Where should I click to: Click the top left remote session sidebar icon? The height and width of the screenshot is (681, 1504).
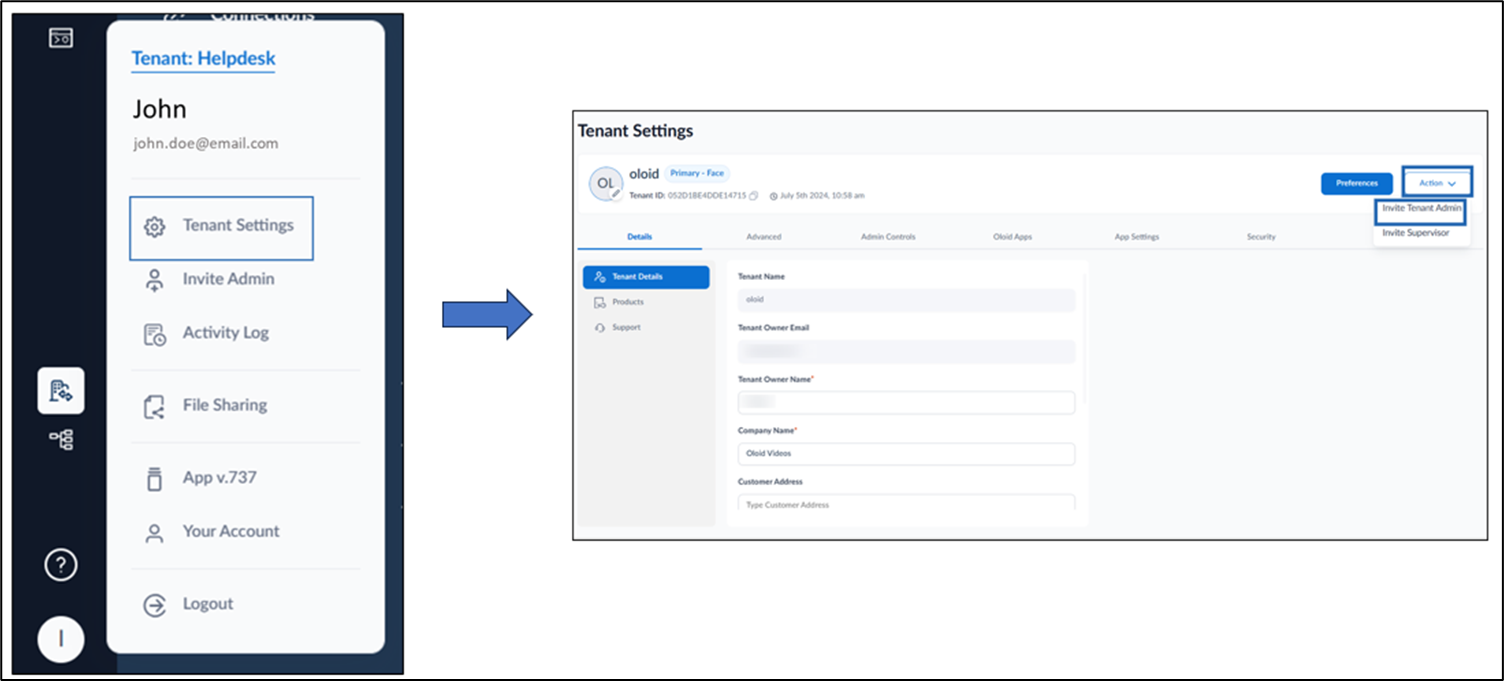(x=61, y=38)
